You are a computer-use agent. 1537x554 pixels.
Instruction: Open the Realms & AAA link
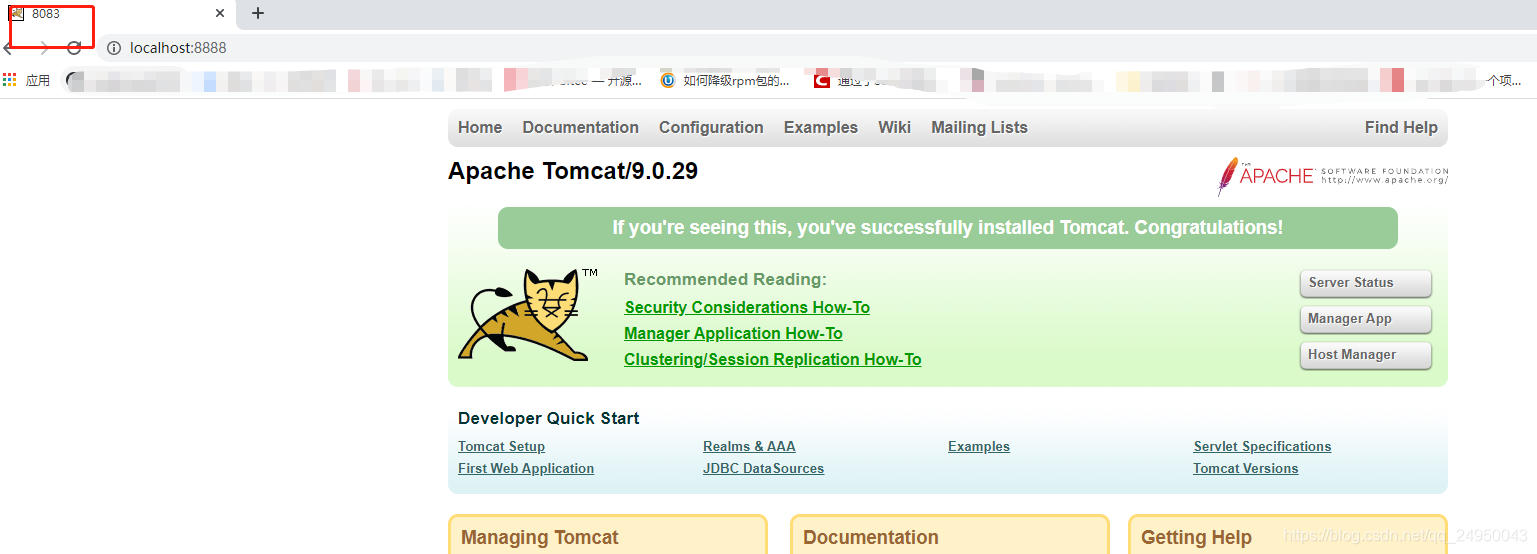coord(749,446)
